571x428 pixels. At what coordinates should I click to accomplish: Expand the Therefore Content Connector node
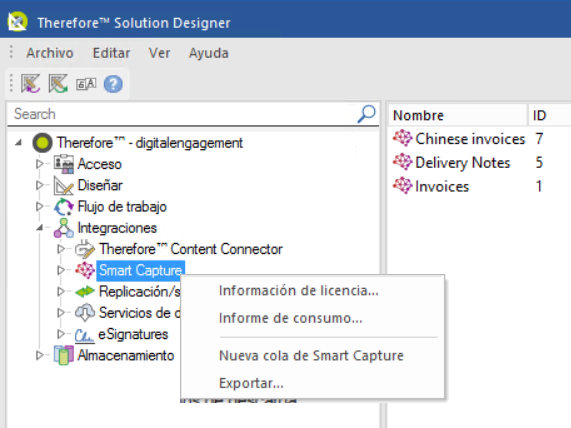[x=61, y=249]
